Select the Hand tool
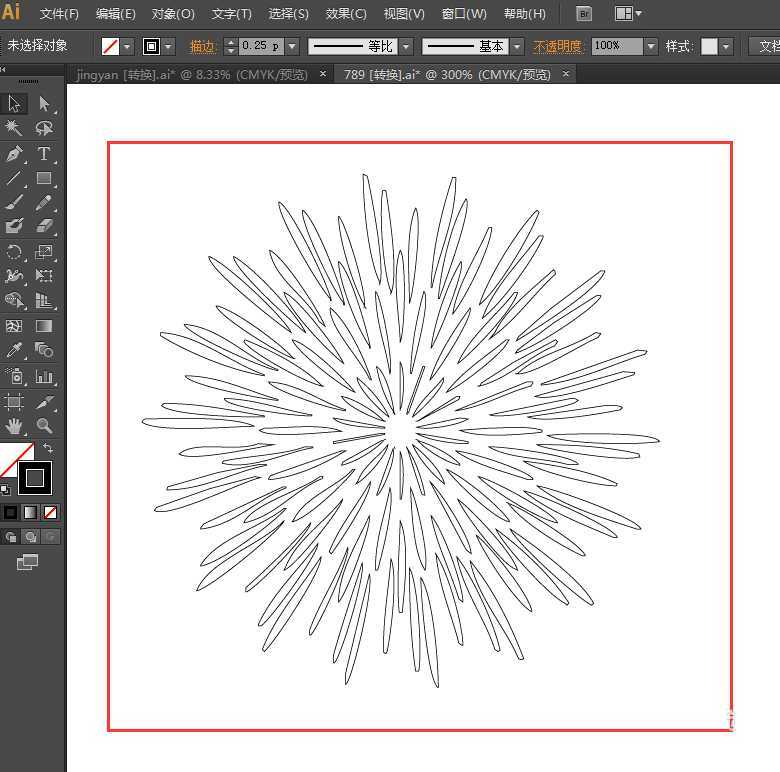The image size is (780, 772). tap(14, 426)
